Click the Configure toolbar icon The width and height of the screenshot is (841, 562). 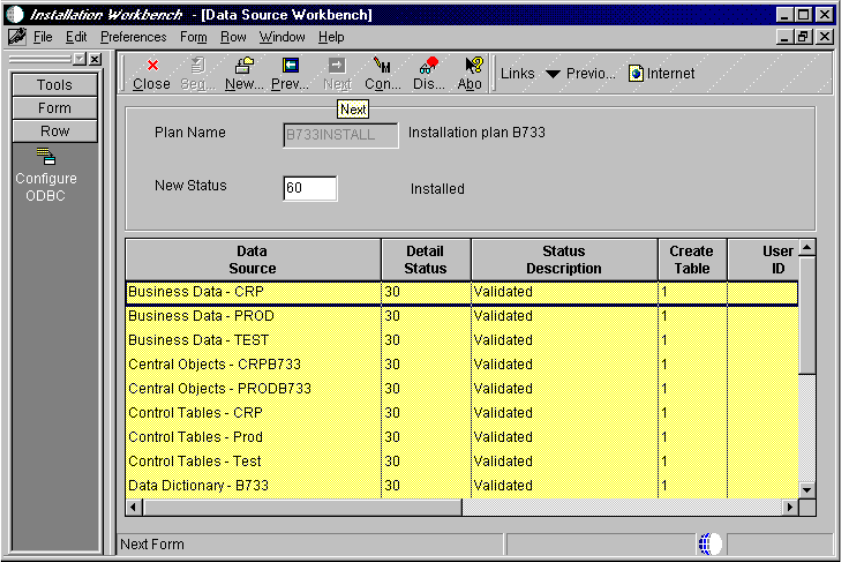(x=382, y=66)
